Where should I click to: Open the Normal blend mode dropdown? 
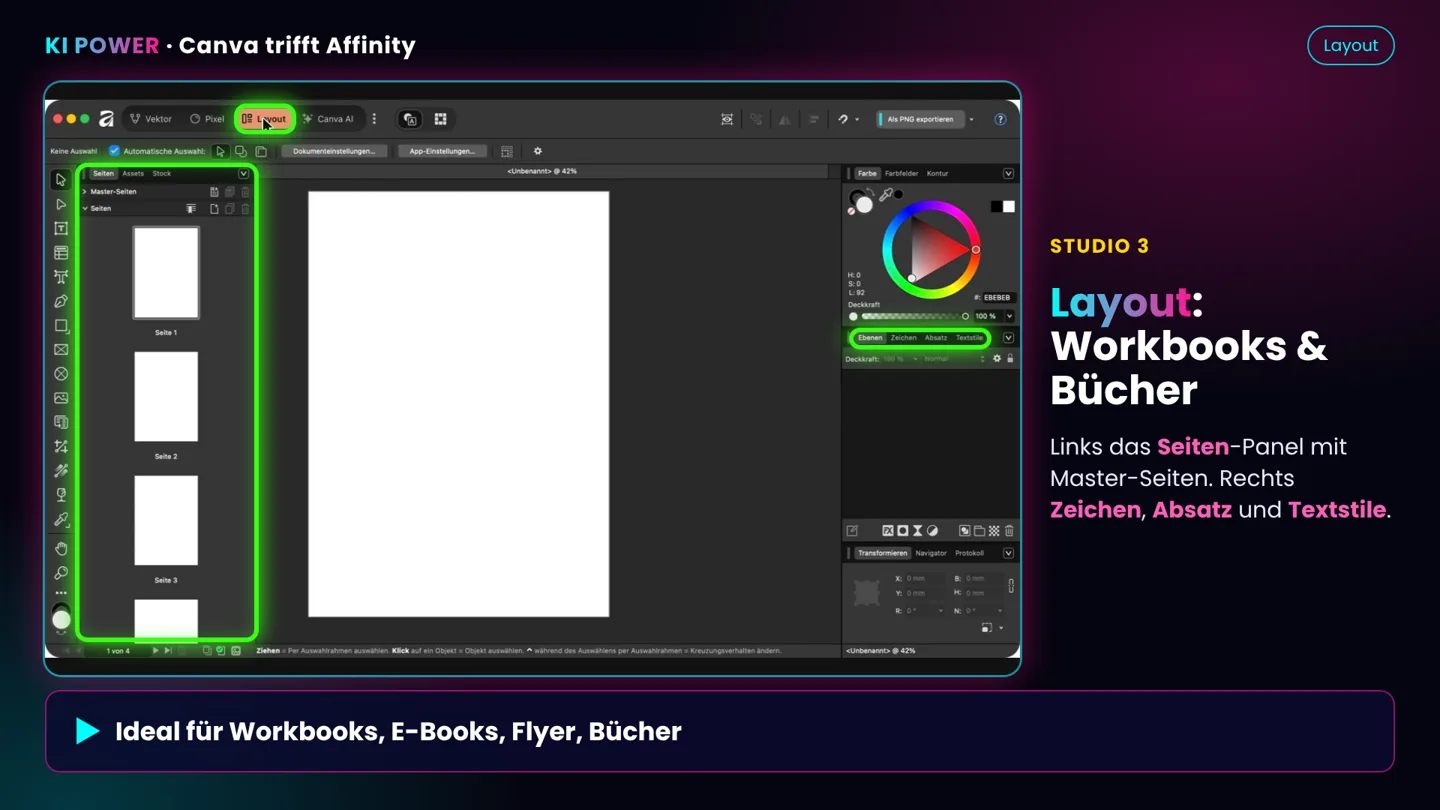[x=955, y=359]
